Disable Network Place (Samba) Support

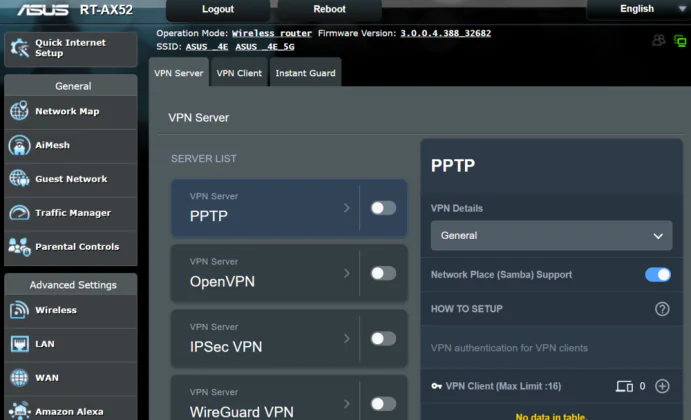click(x=658, y=275)
